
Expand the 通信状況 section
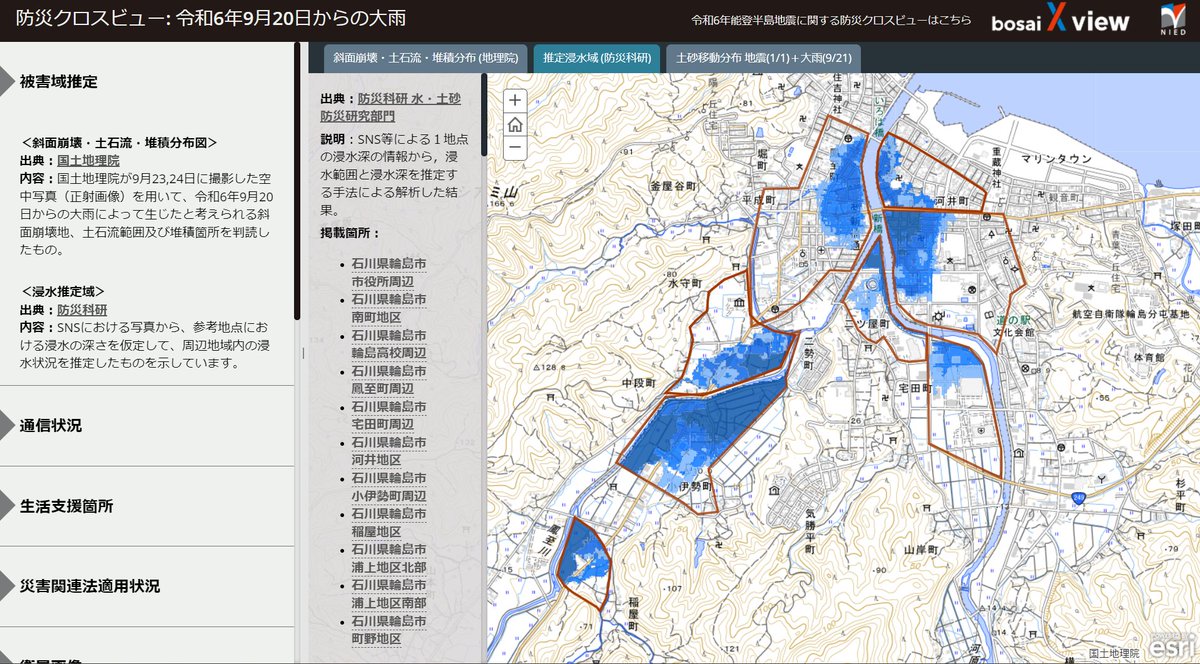(x=147, y=425)
